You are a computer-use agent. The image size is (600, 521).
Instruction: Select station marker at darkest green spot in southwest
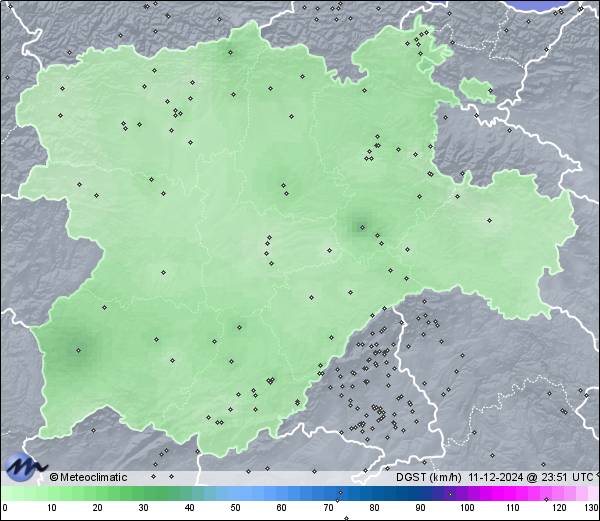tap(78, 350)
